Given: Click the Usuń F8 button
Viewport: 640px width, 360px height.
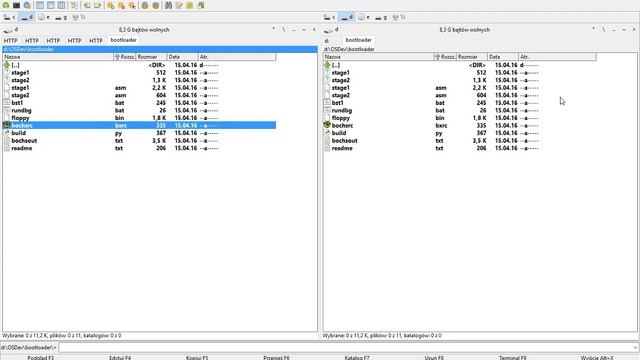Looking at the screenshot, I should tap(434, 358).
